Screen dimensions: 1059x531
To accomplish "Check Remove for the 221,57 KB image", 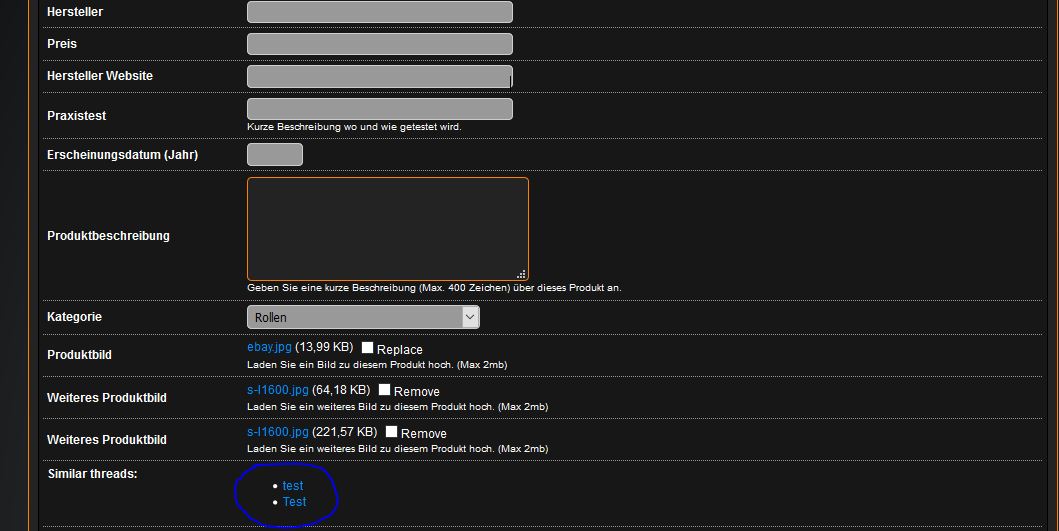I will (x=392, y=432).
